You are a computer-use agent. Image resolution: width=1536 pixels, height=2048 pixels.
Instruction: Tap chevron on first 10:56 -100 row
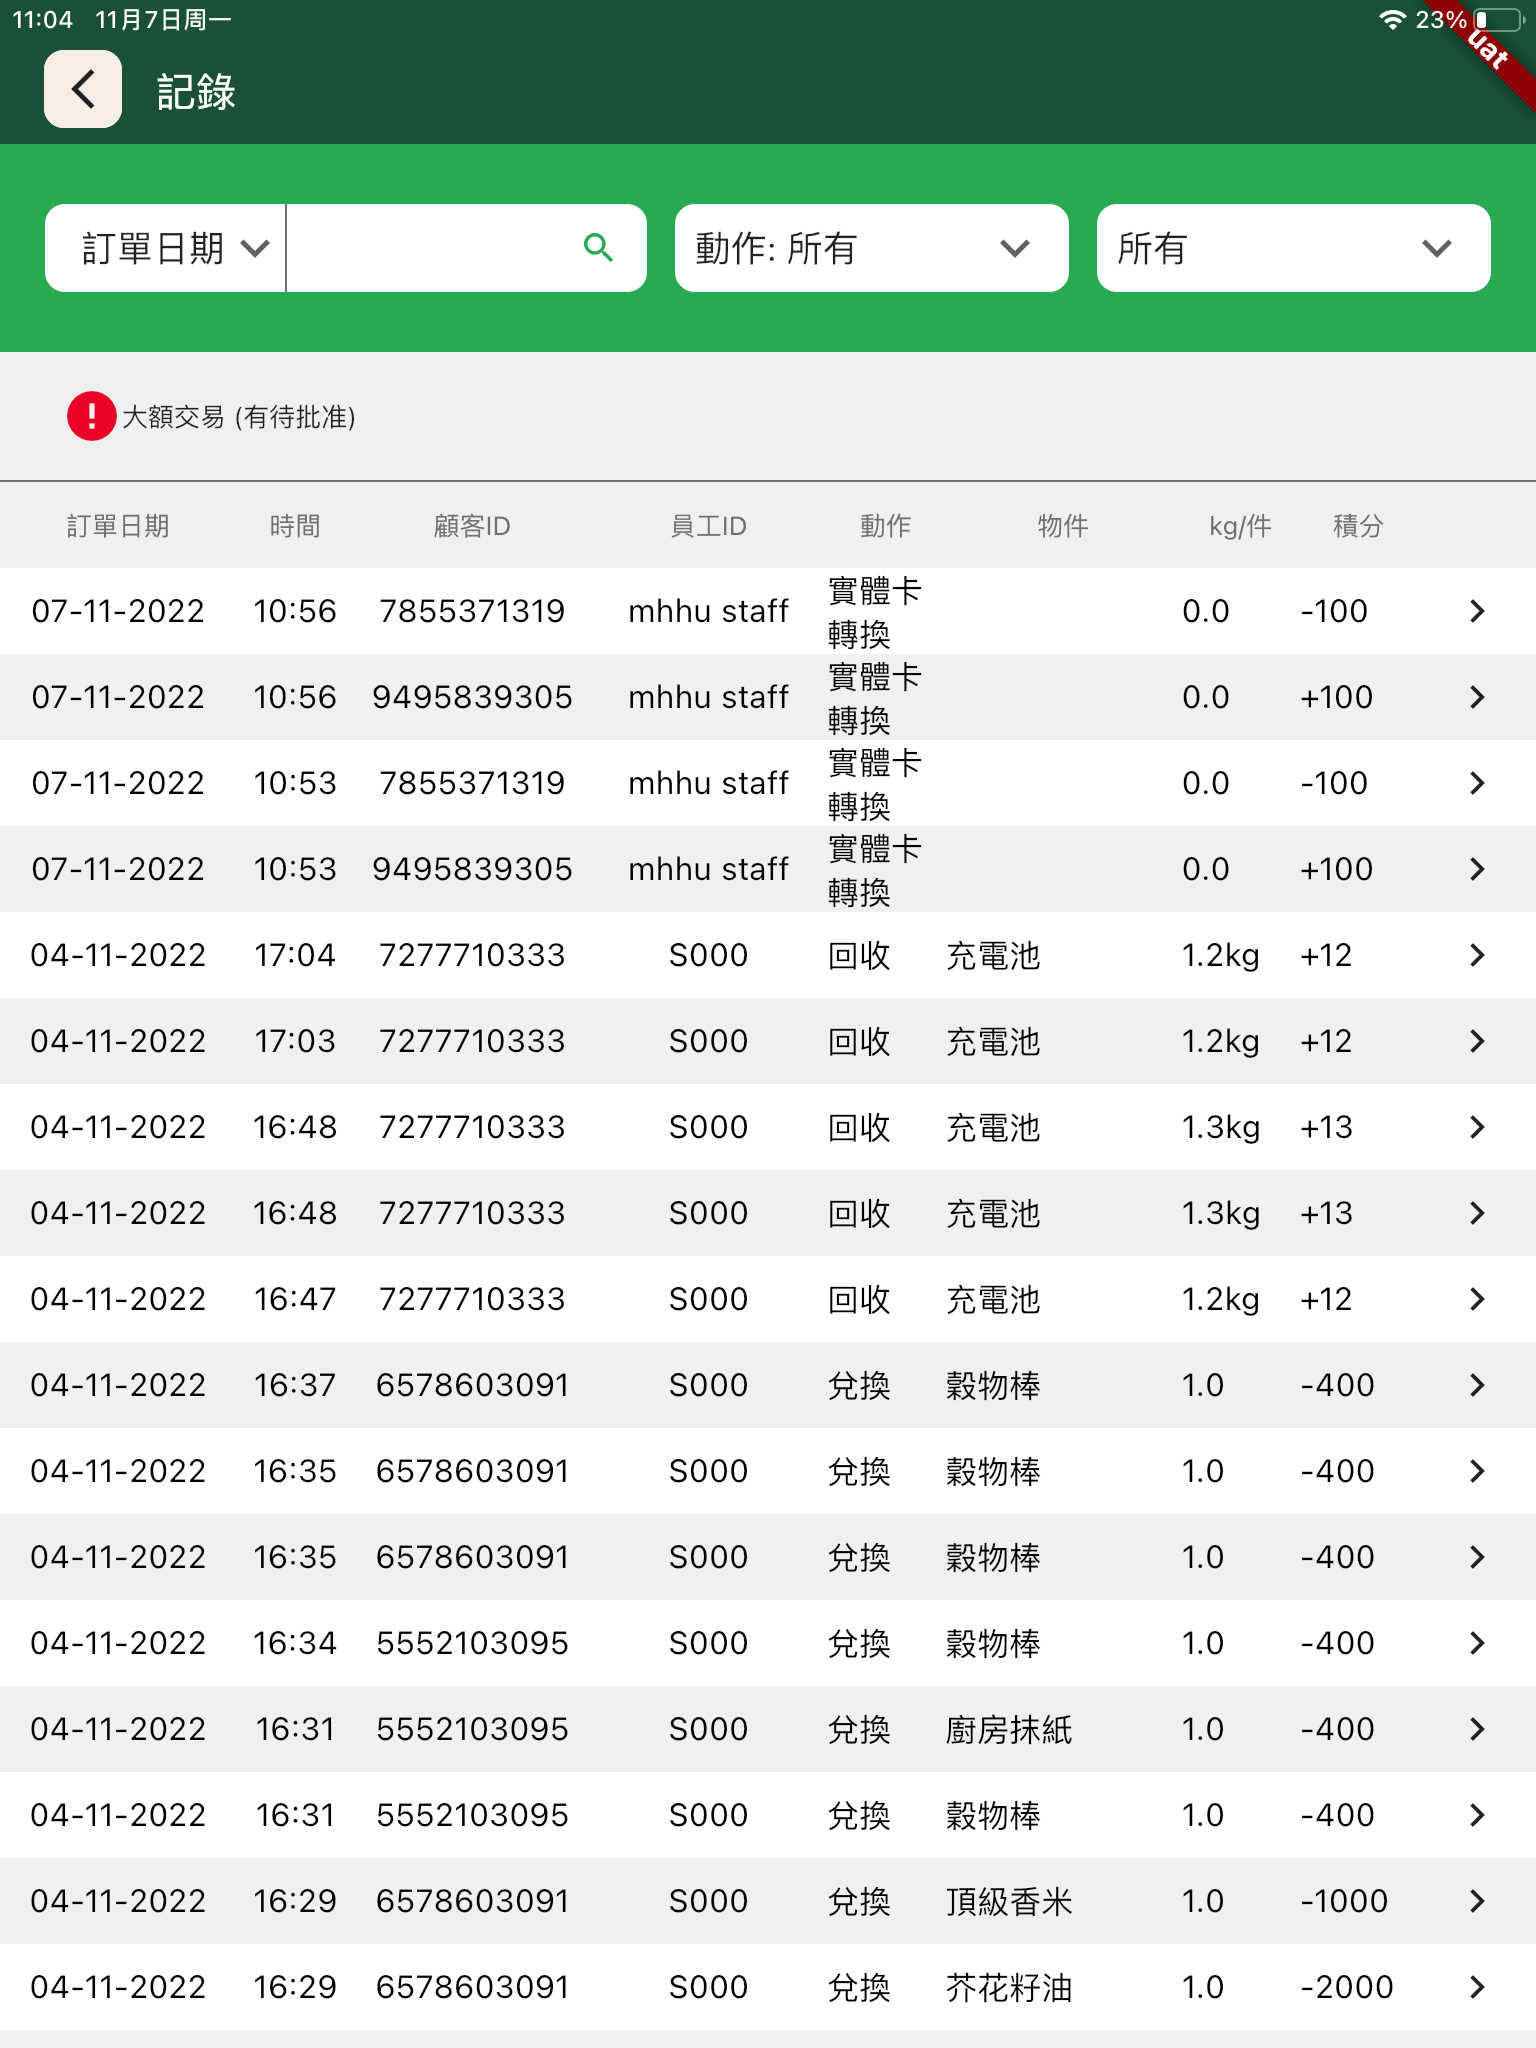coord(1477,611)
